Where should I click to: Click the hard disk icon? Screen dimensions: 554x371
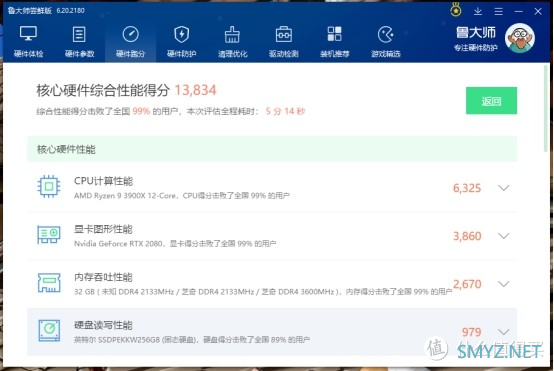click(49, 330)
